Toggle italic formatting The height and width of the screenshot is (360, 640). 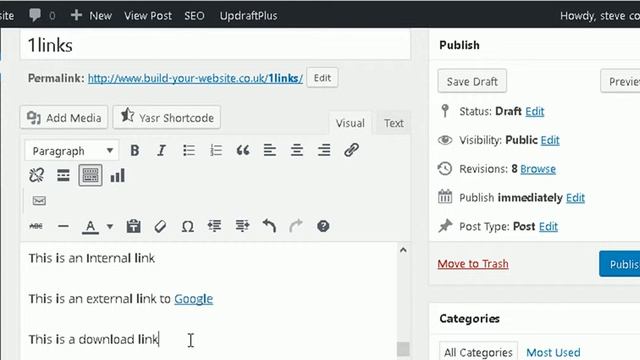[161, 151]
